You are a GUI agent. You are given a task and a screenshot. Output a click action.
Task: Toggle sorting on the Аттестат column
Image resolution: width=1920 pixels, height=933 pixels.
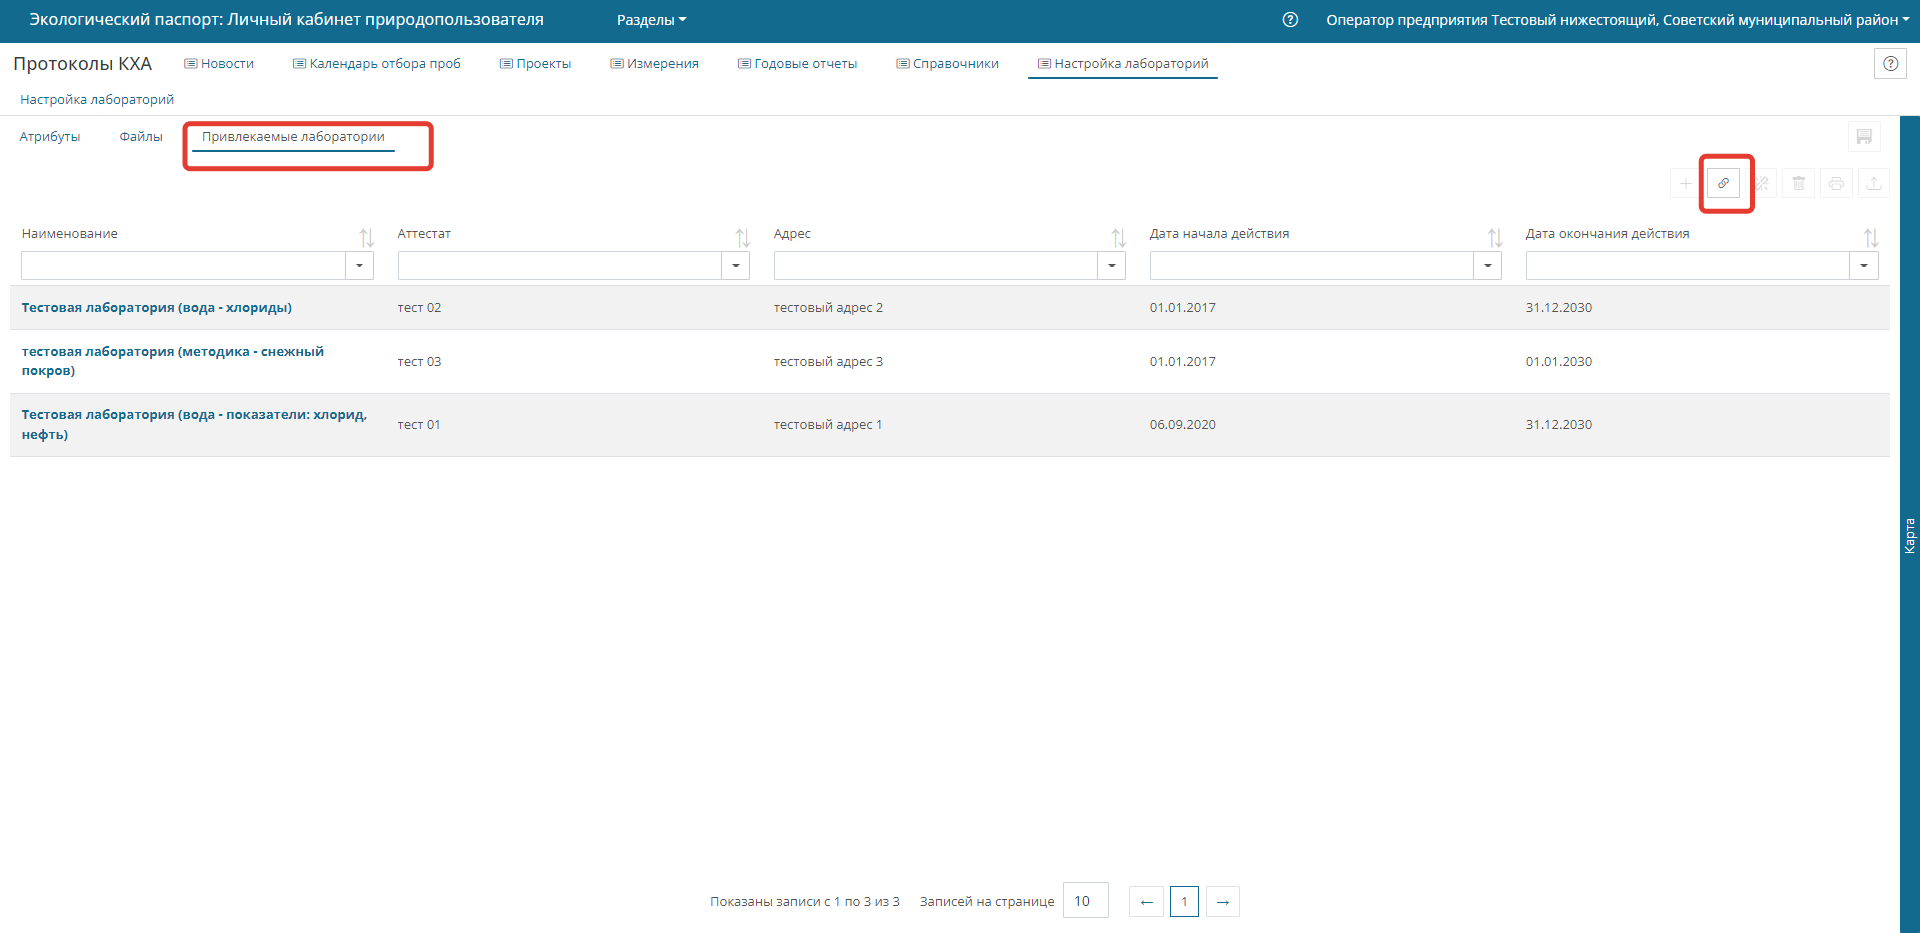742,237
